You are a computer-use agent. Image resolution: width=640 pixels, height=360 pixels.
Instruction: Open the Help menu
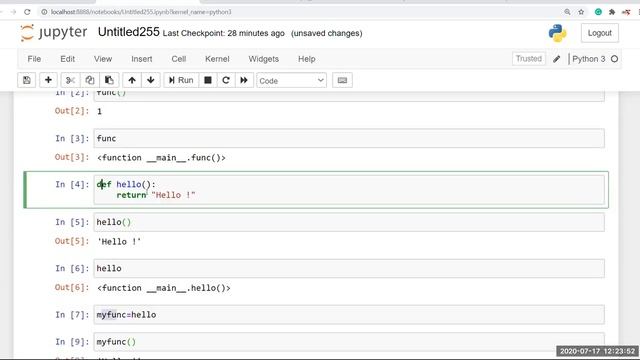point(307,59)
